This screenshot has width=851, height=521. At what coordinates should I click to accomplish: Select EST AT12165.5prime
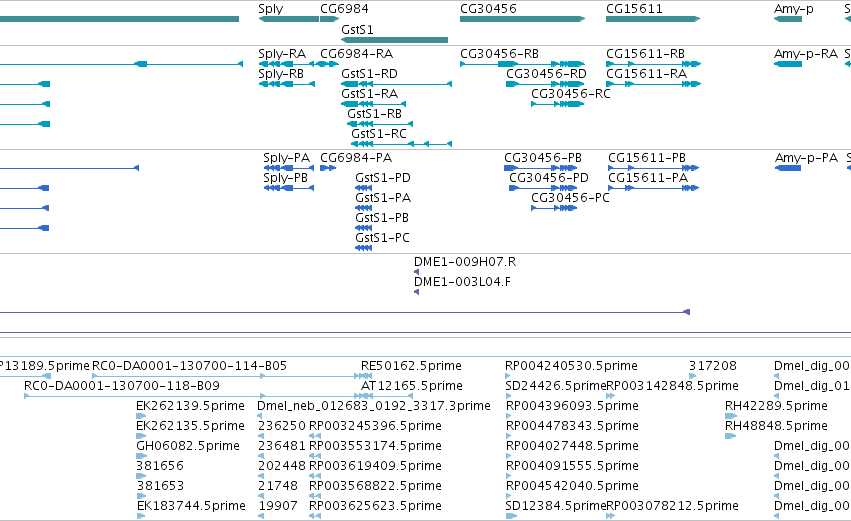(412, 386)
